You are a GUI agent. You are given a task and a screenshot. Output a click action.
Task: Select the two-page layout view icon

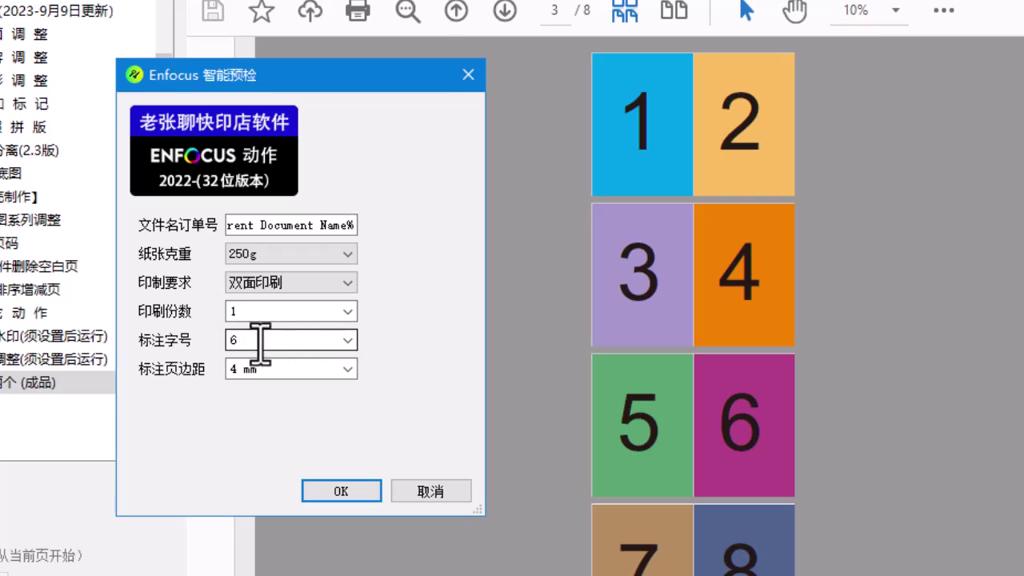[x=624, y=11]
